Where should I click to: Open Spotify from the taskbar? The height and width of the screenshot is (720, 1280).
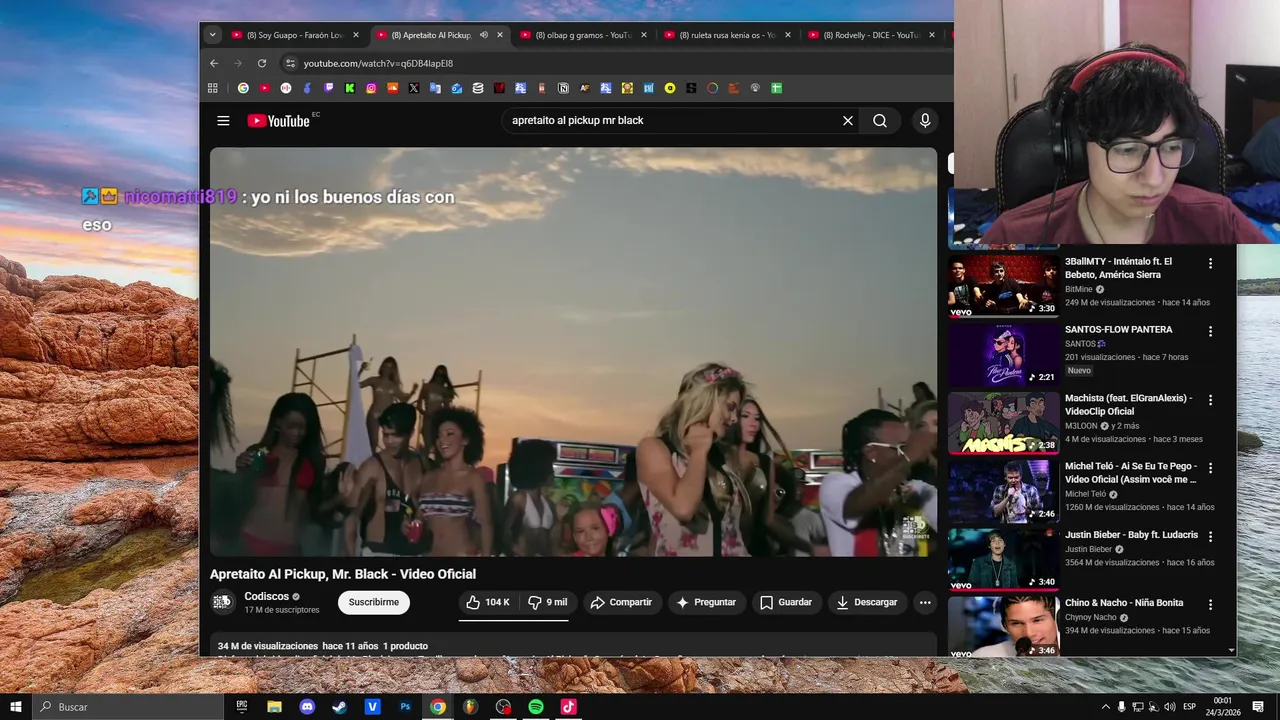[x=536, y=707]
